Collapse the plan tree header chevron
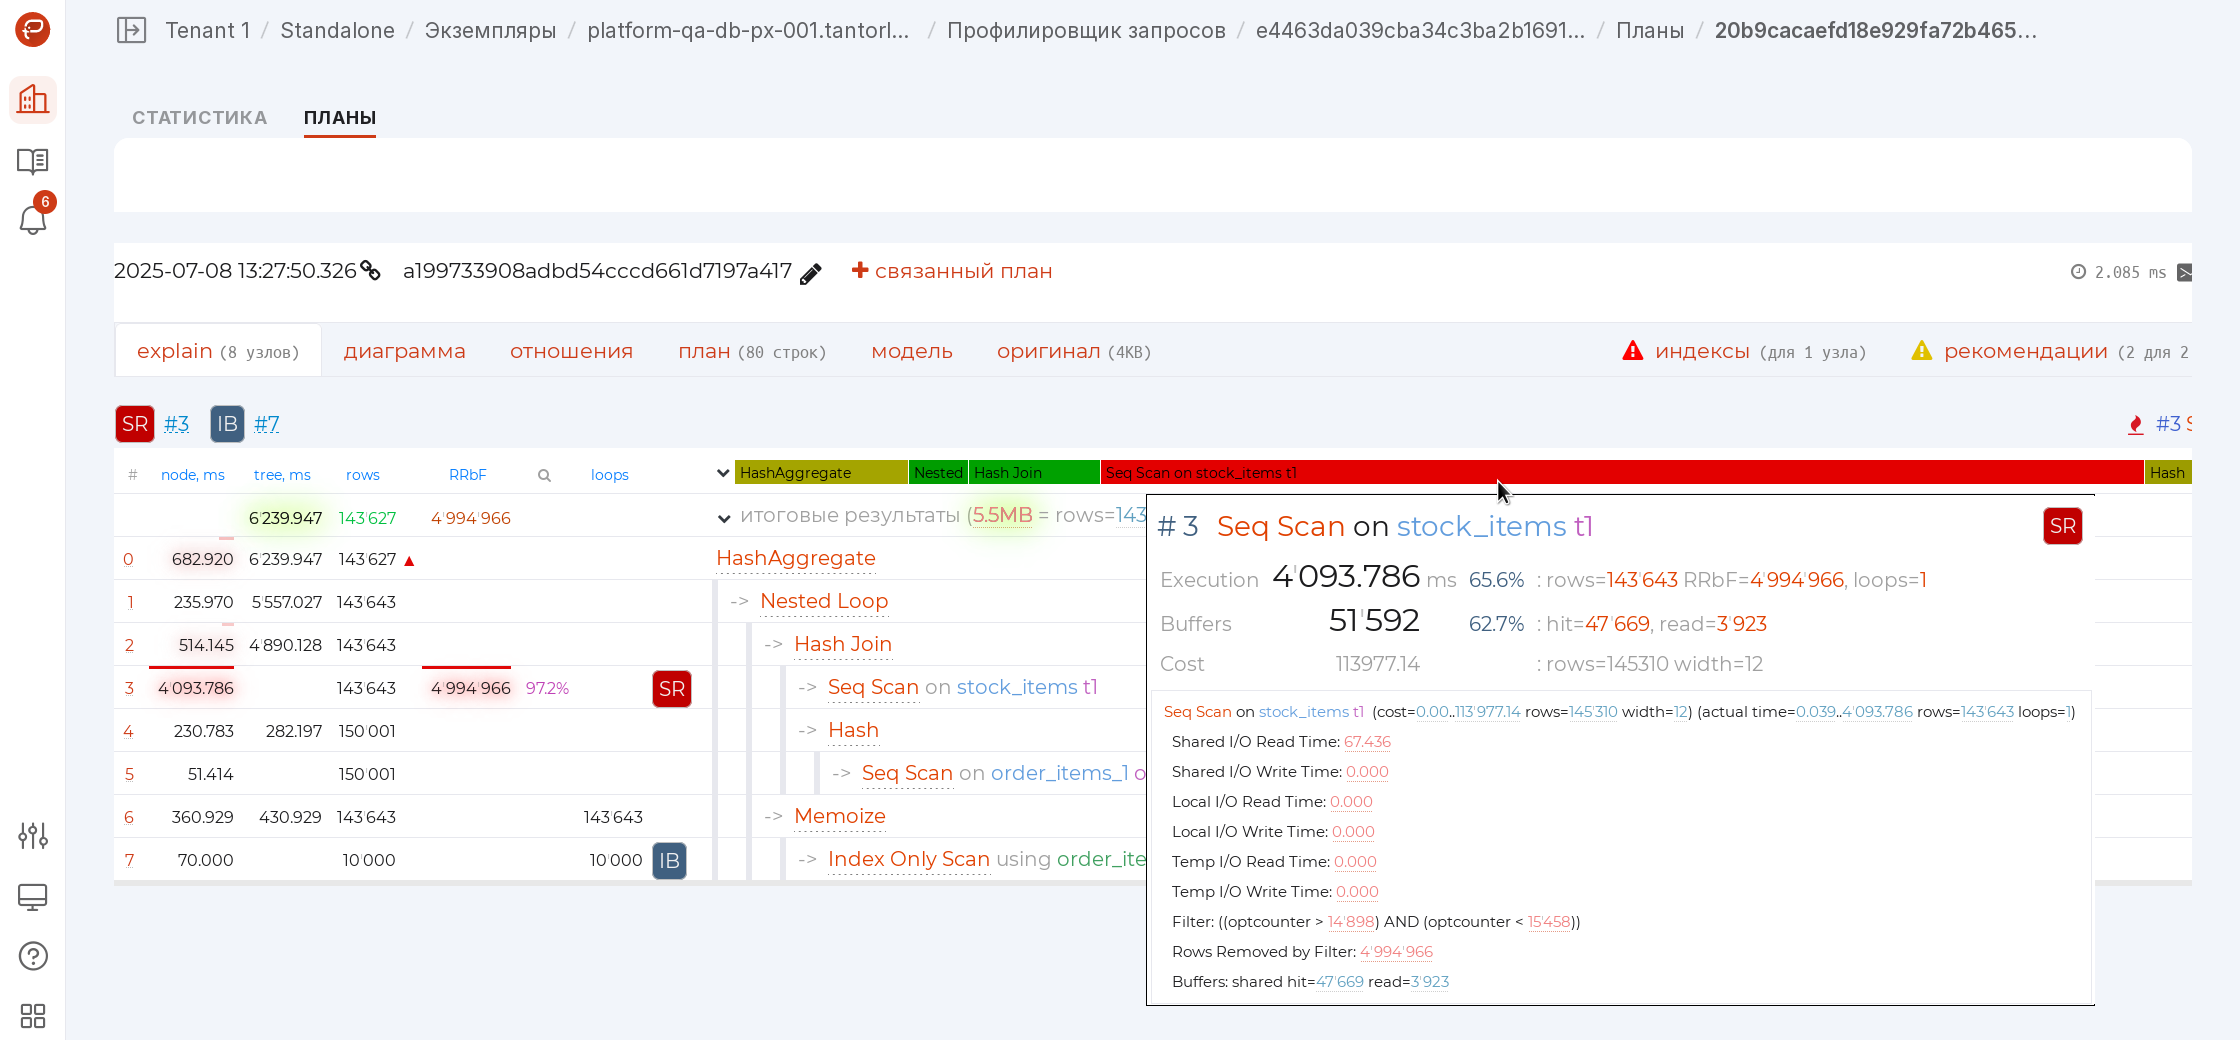This screenshot has height=1040, width=2240. click(x=723, y=473)
